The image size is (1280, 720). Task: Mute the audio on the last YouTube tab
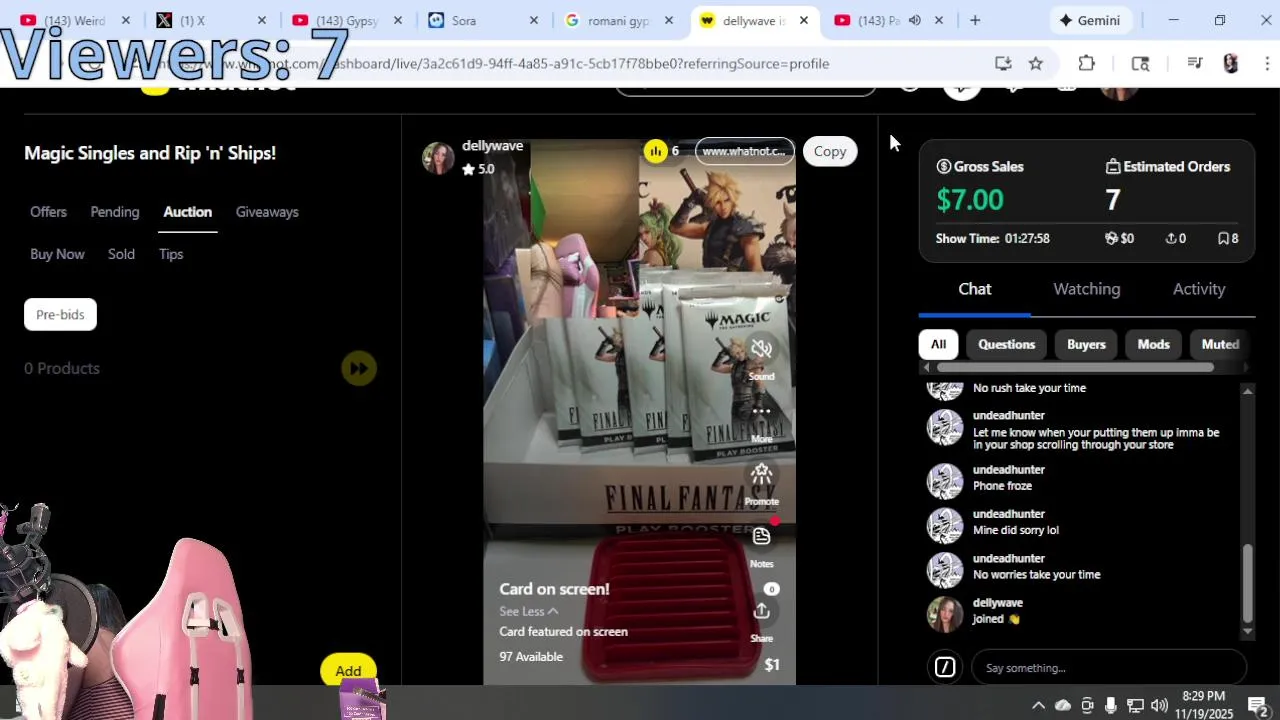[914, 20]
